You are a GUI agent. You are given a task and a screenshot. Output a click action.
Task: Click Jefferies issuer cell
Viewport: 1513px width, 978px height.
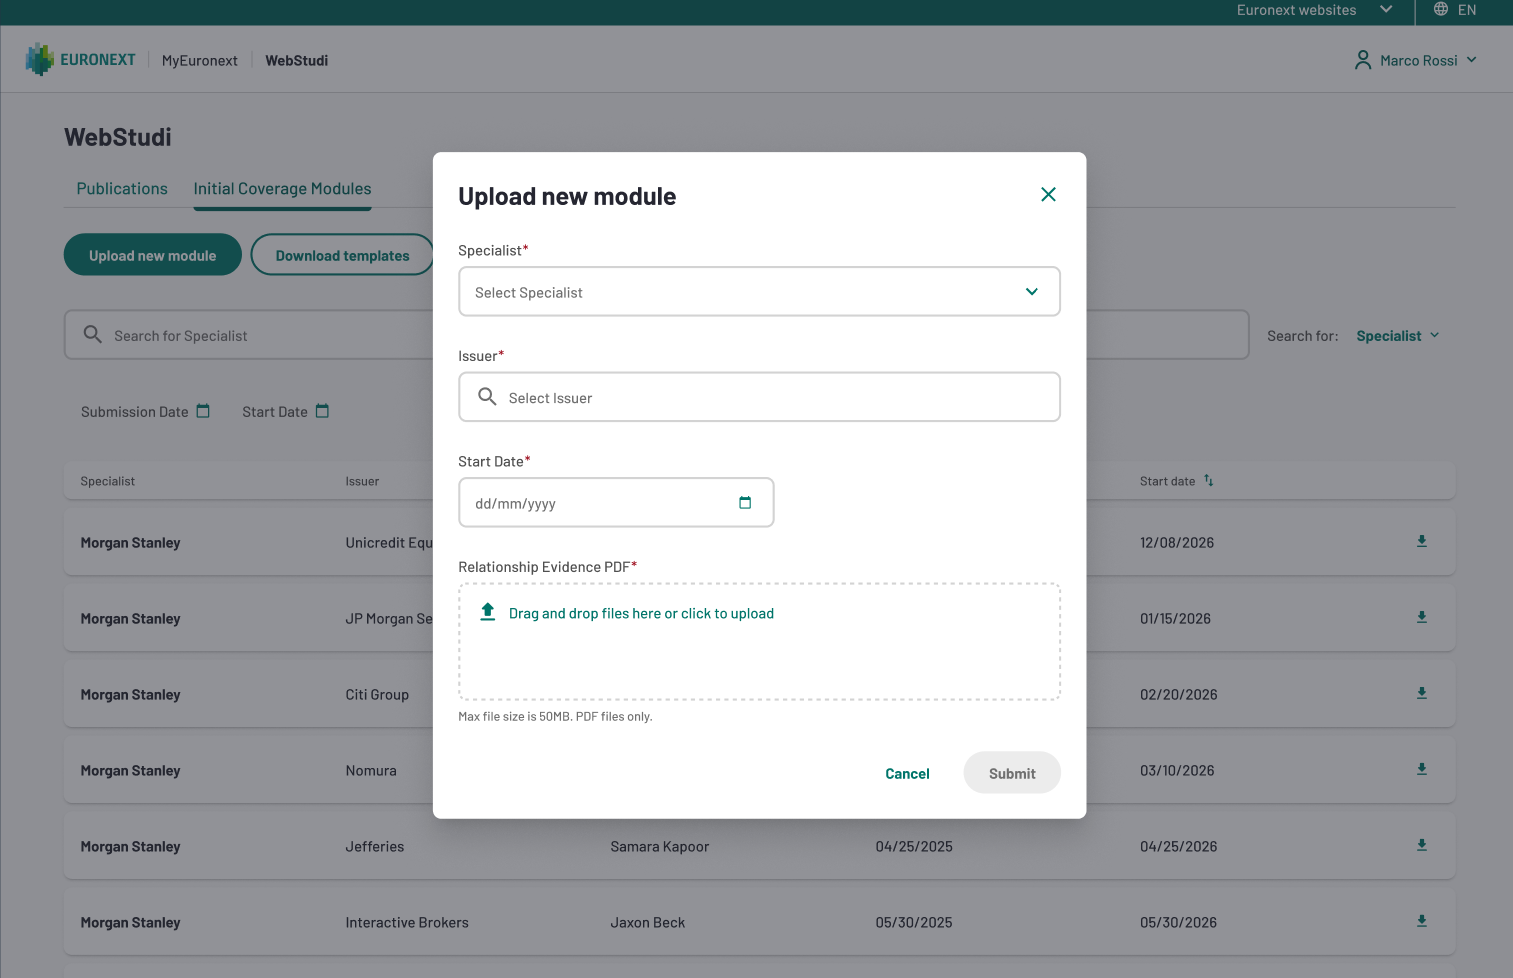tap(375, 847)
